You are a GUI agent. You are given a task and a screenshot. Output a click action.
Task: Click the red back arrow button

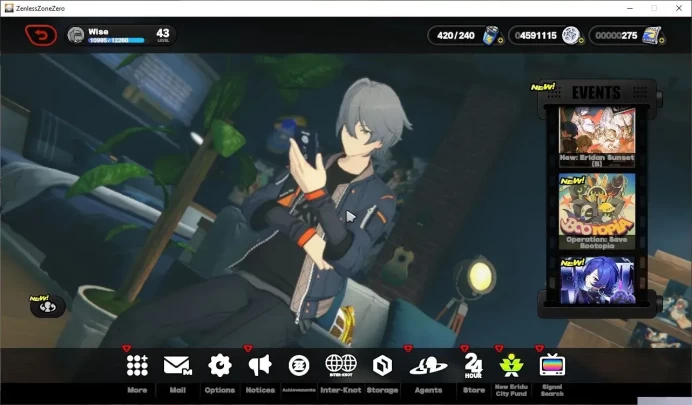point(41,35)
